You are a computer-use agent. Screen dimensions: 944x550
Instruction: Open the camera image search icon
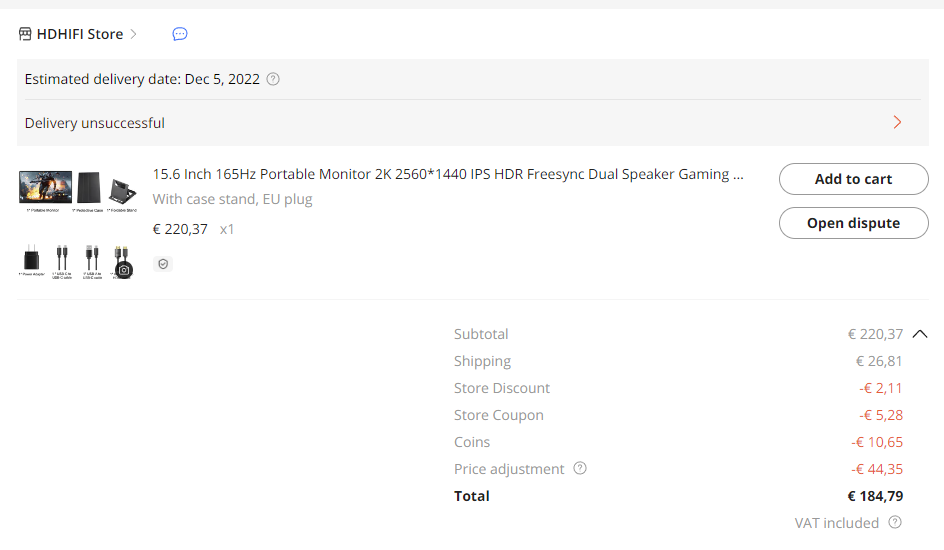click(x=124, y=270)
